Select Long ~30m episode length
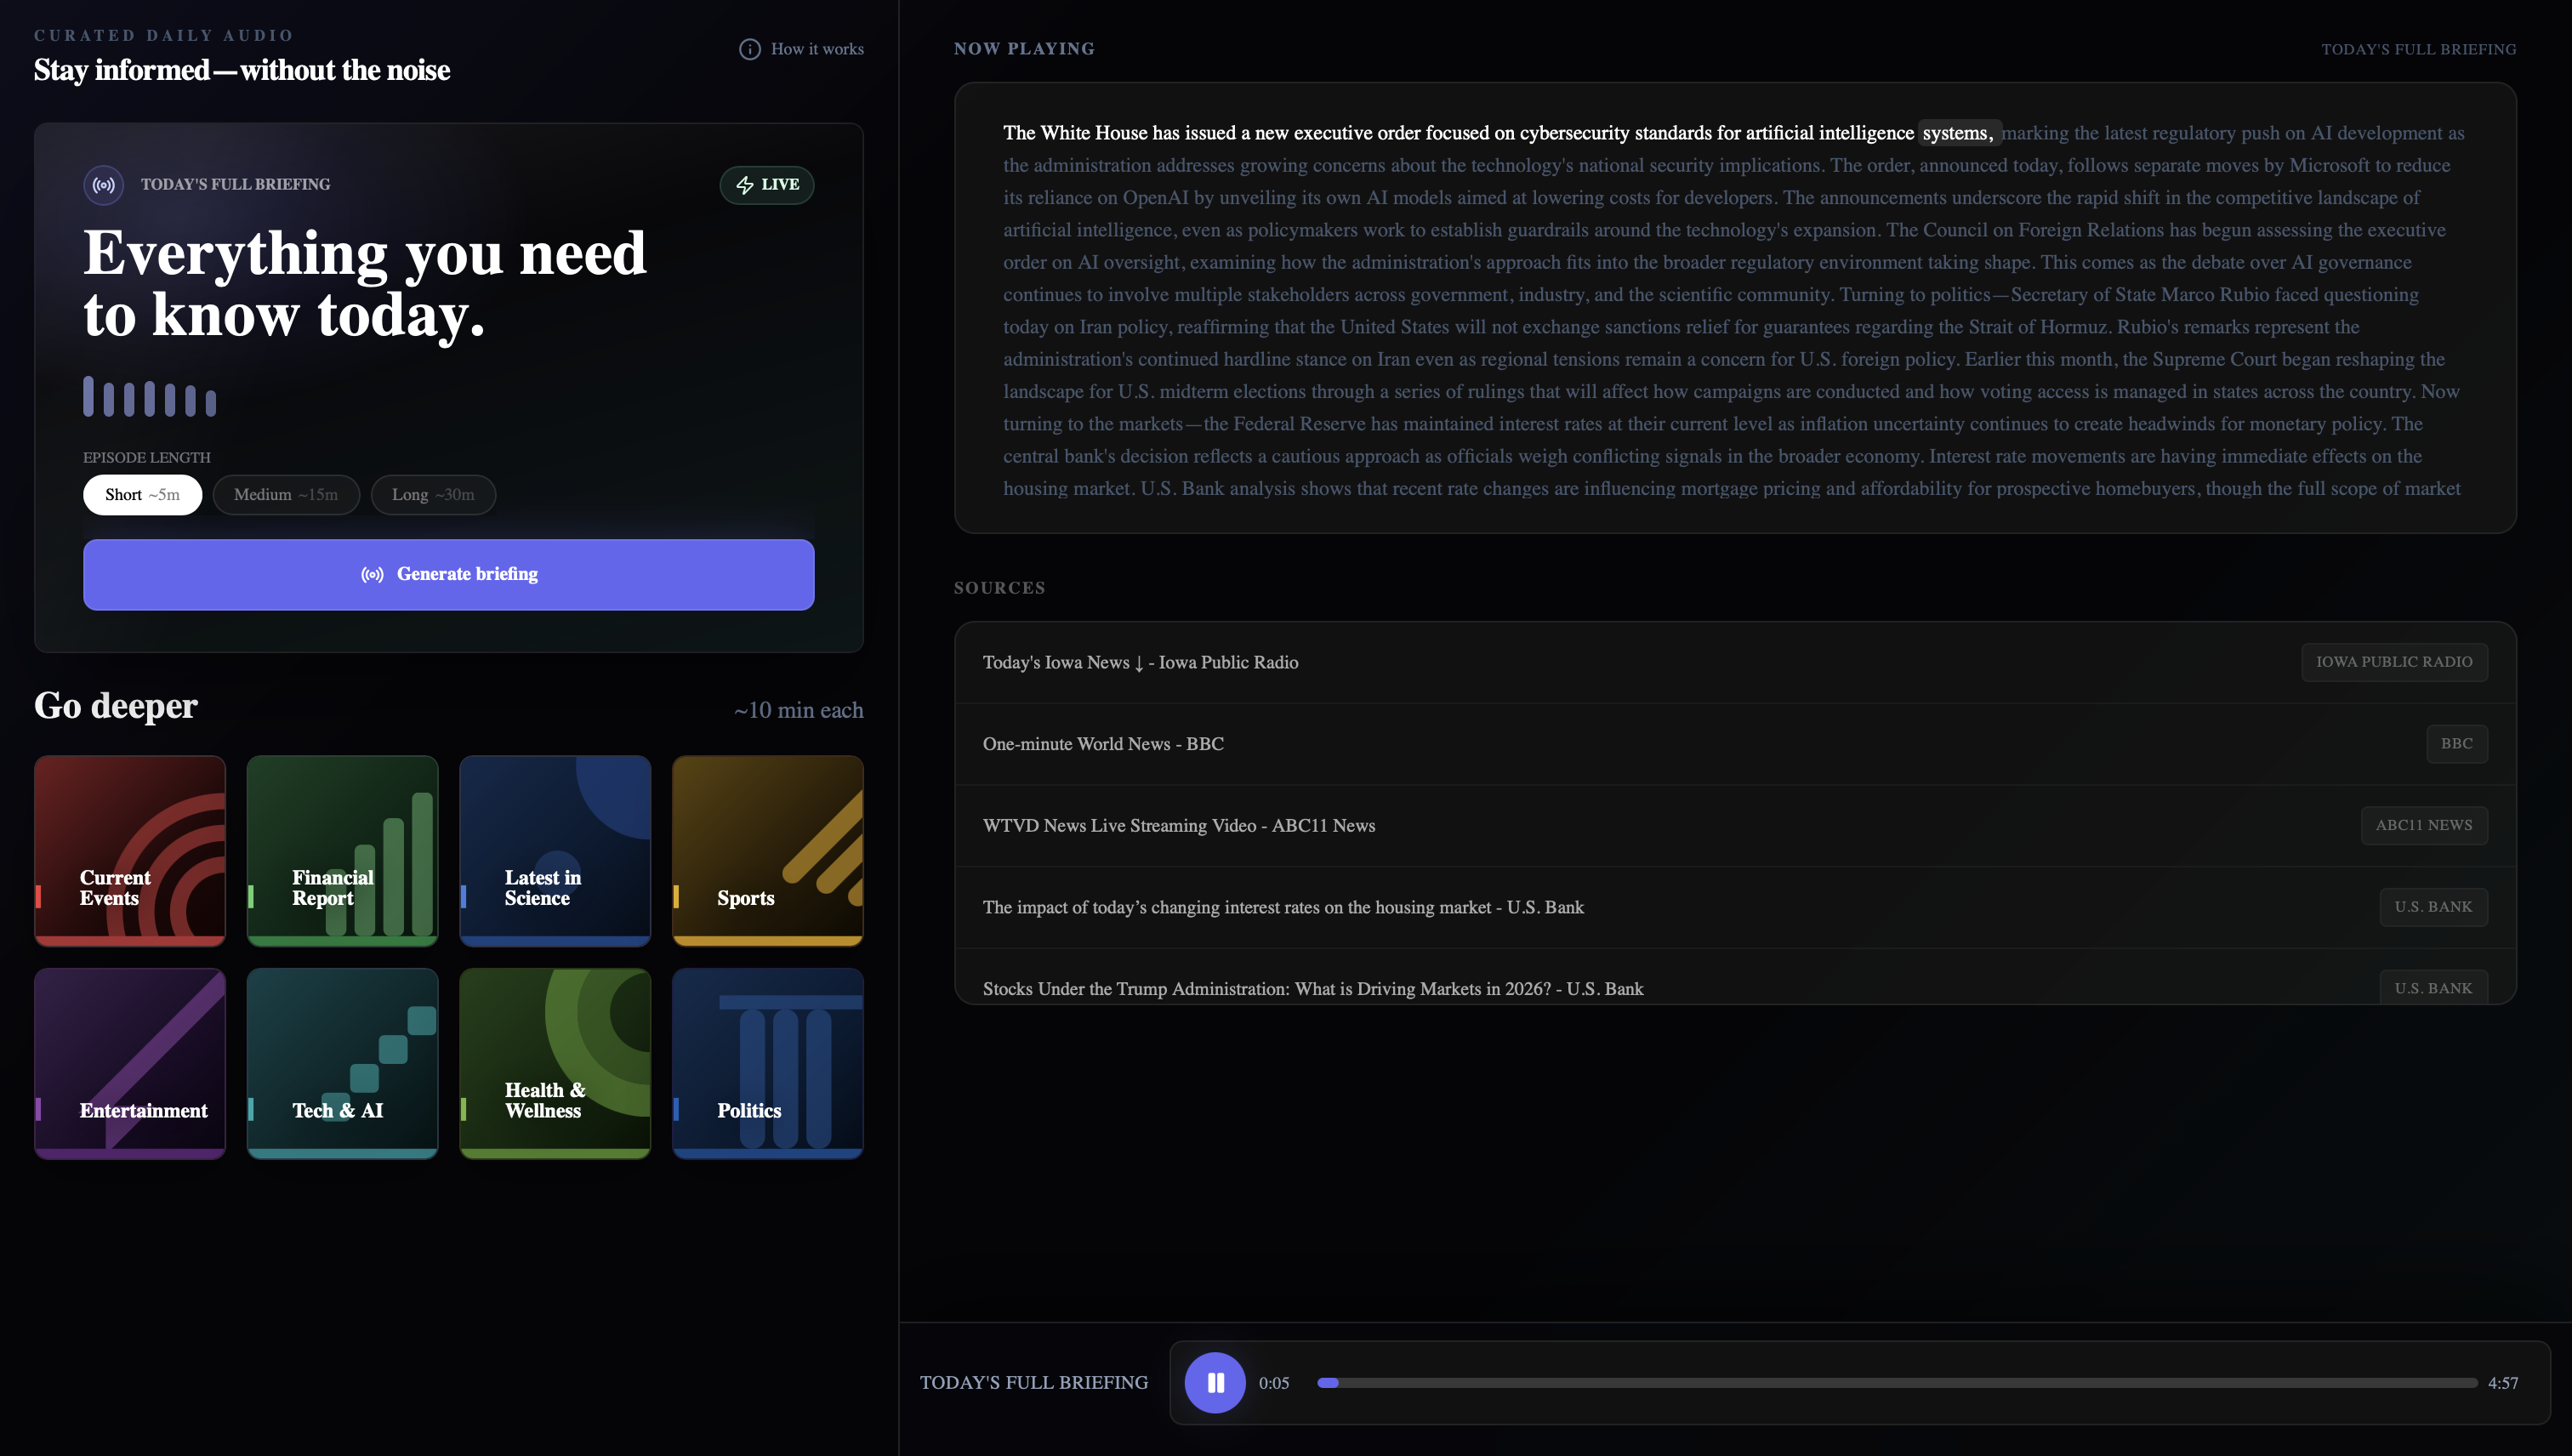 (x=433, y=495)
